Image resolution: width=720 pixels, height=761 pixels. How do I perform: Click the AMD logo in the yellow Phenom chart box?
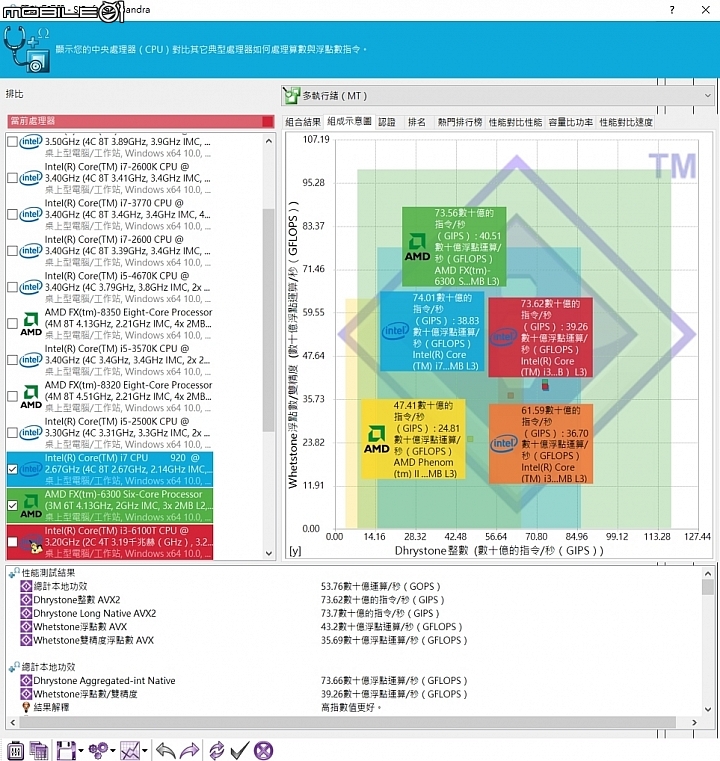(376, 440)
